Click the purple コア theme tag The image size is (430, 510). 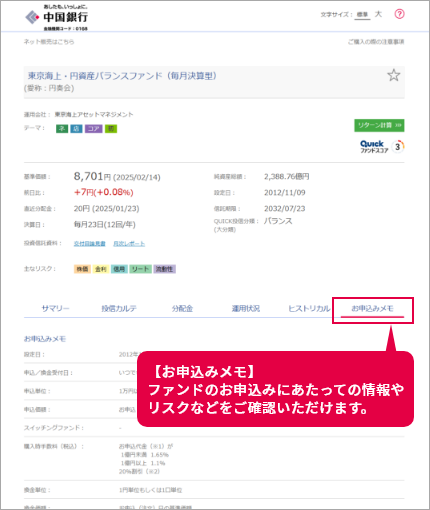pyautogui.click(x=93, y=129)
